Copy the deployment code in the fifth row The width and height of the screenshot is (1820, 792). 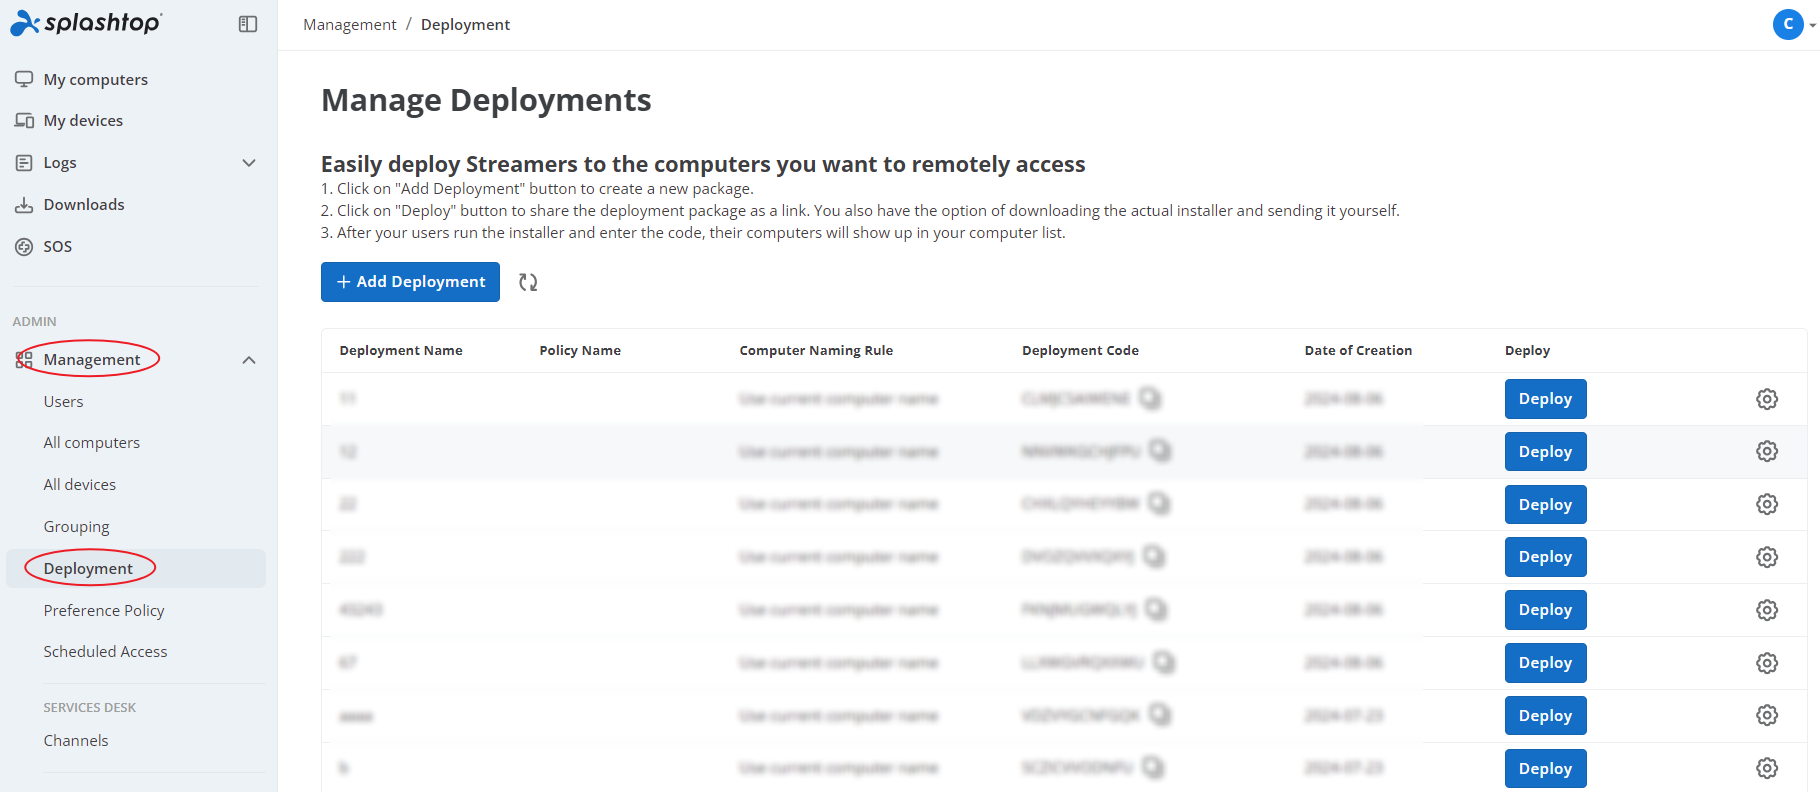(1156, 609)
